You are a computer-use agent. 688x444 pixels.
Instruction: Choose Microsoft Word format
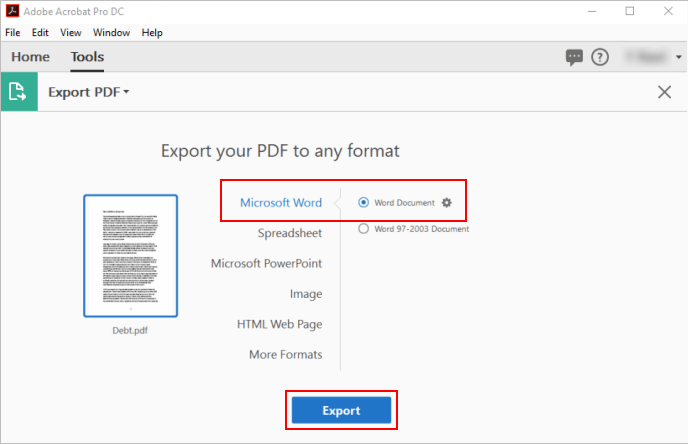pyautogui.click(x=281, y=203)
